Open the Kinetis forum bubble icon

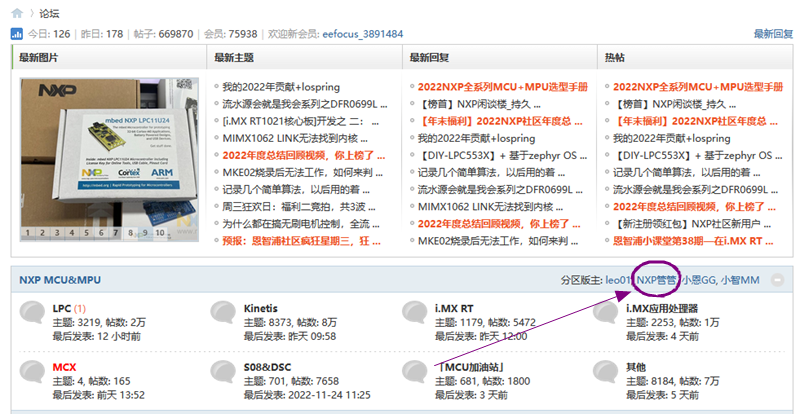[223, 312]
